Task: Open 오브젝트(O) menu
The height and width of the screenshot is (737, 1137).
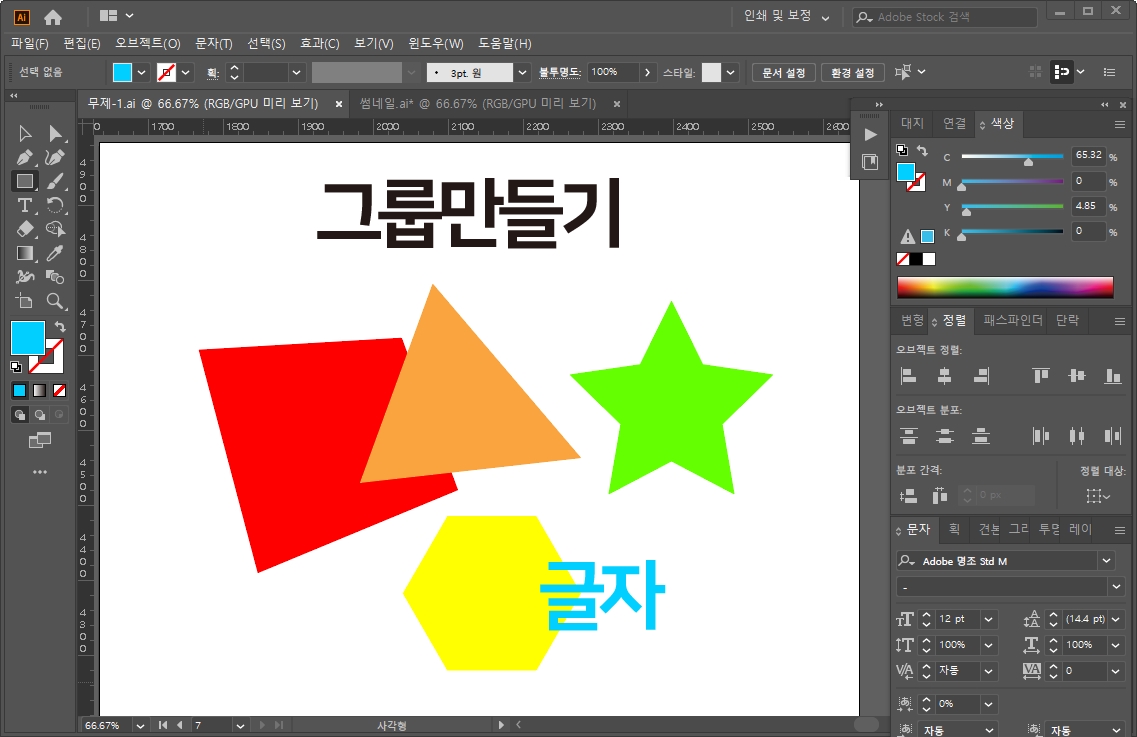Action: (x=148, y=44)
